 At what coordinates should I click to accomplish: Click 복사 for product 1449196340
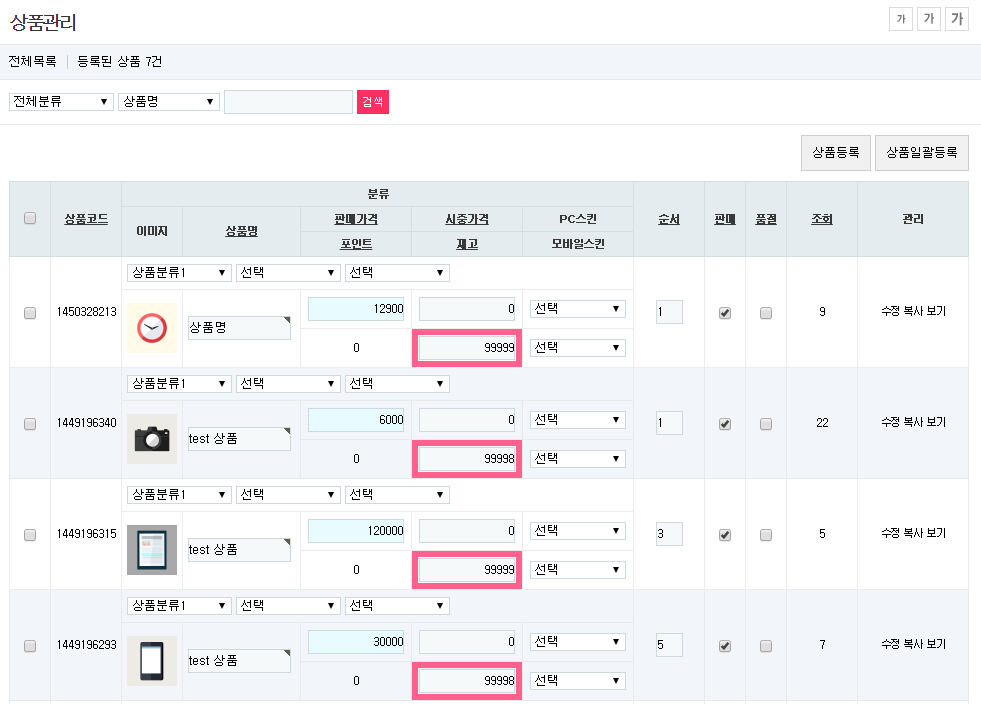coord(913,422)
